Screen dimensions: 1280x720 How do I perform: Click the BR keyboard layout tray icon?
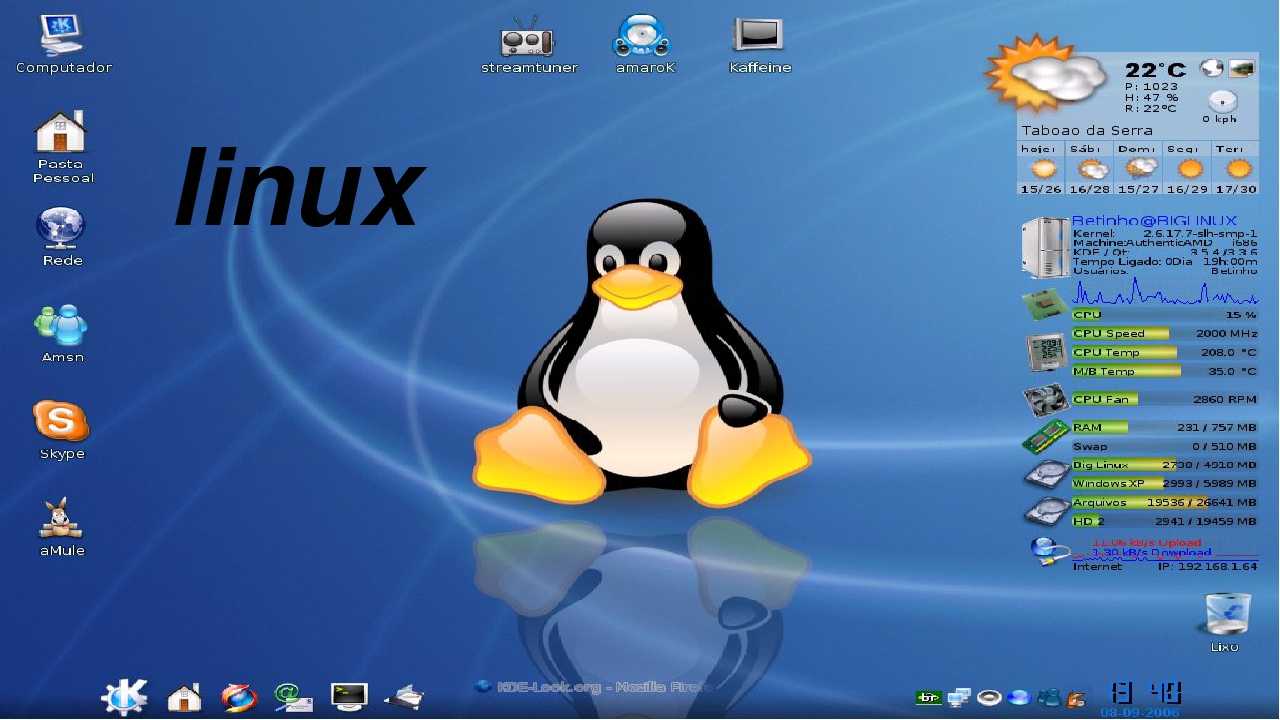[x=928, y=697]
